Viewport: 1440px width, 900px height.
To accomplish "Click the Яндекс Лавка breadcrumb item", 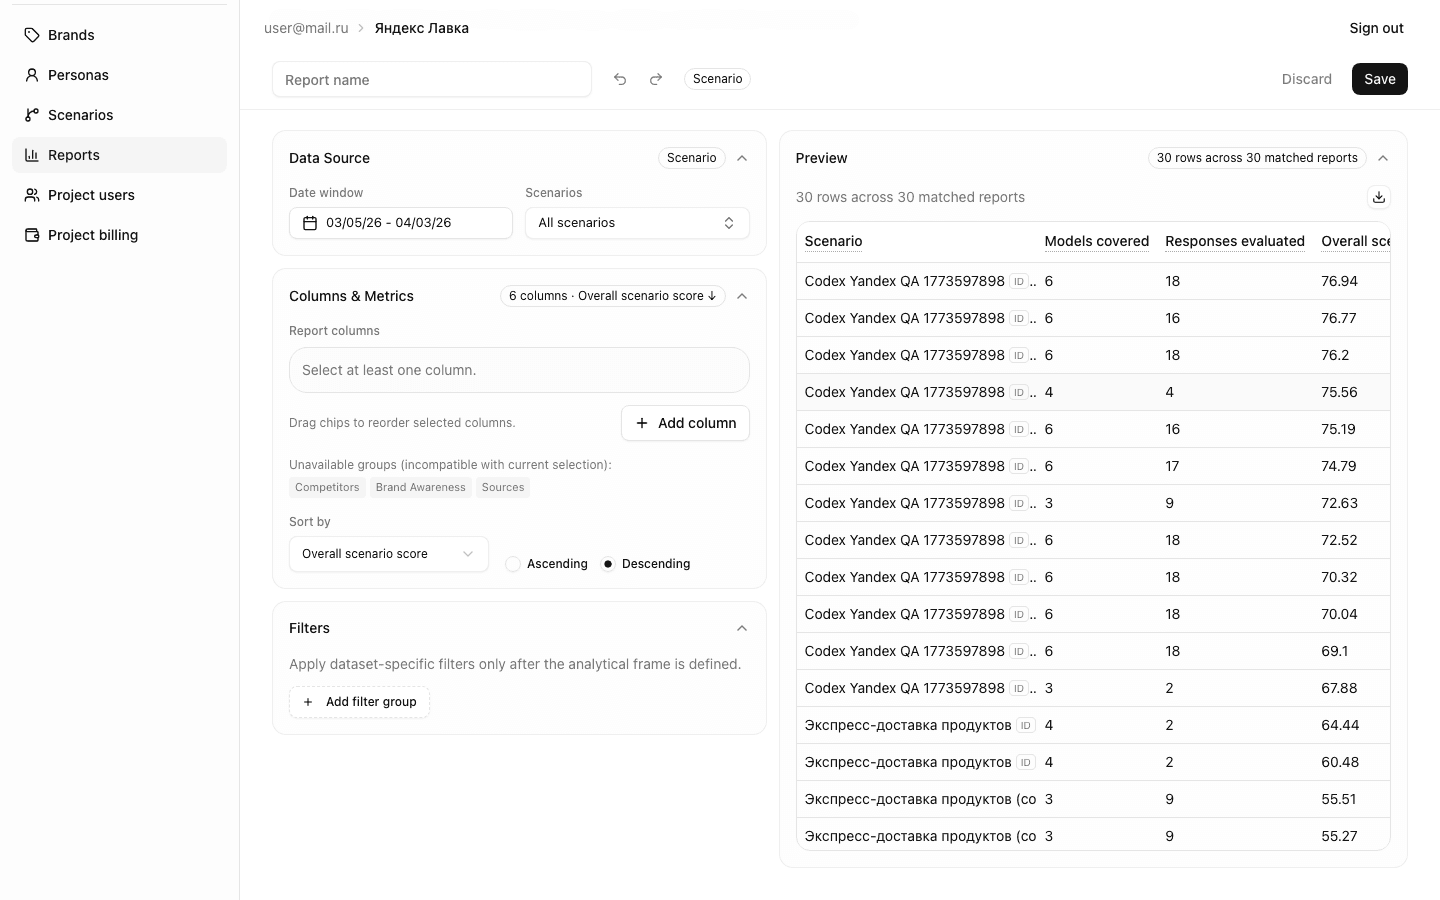I will (x=421, y=28).
